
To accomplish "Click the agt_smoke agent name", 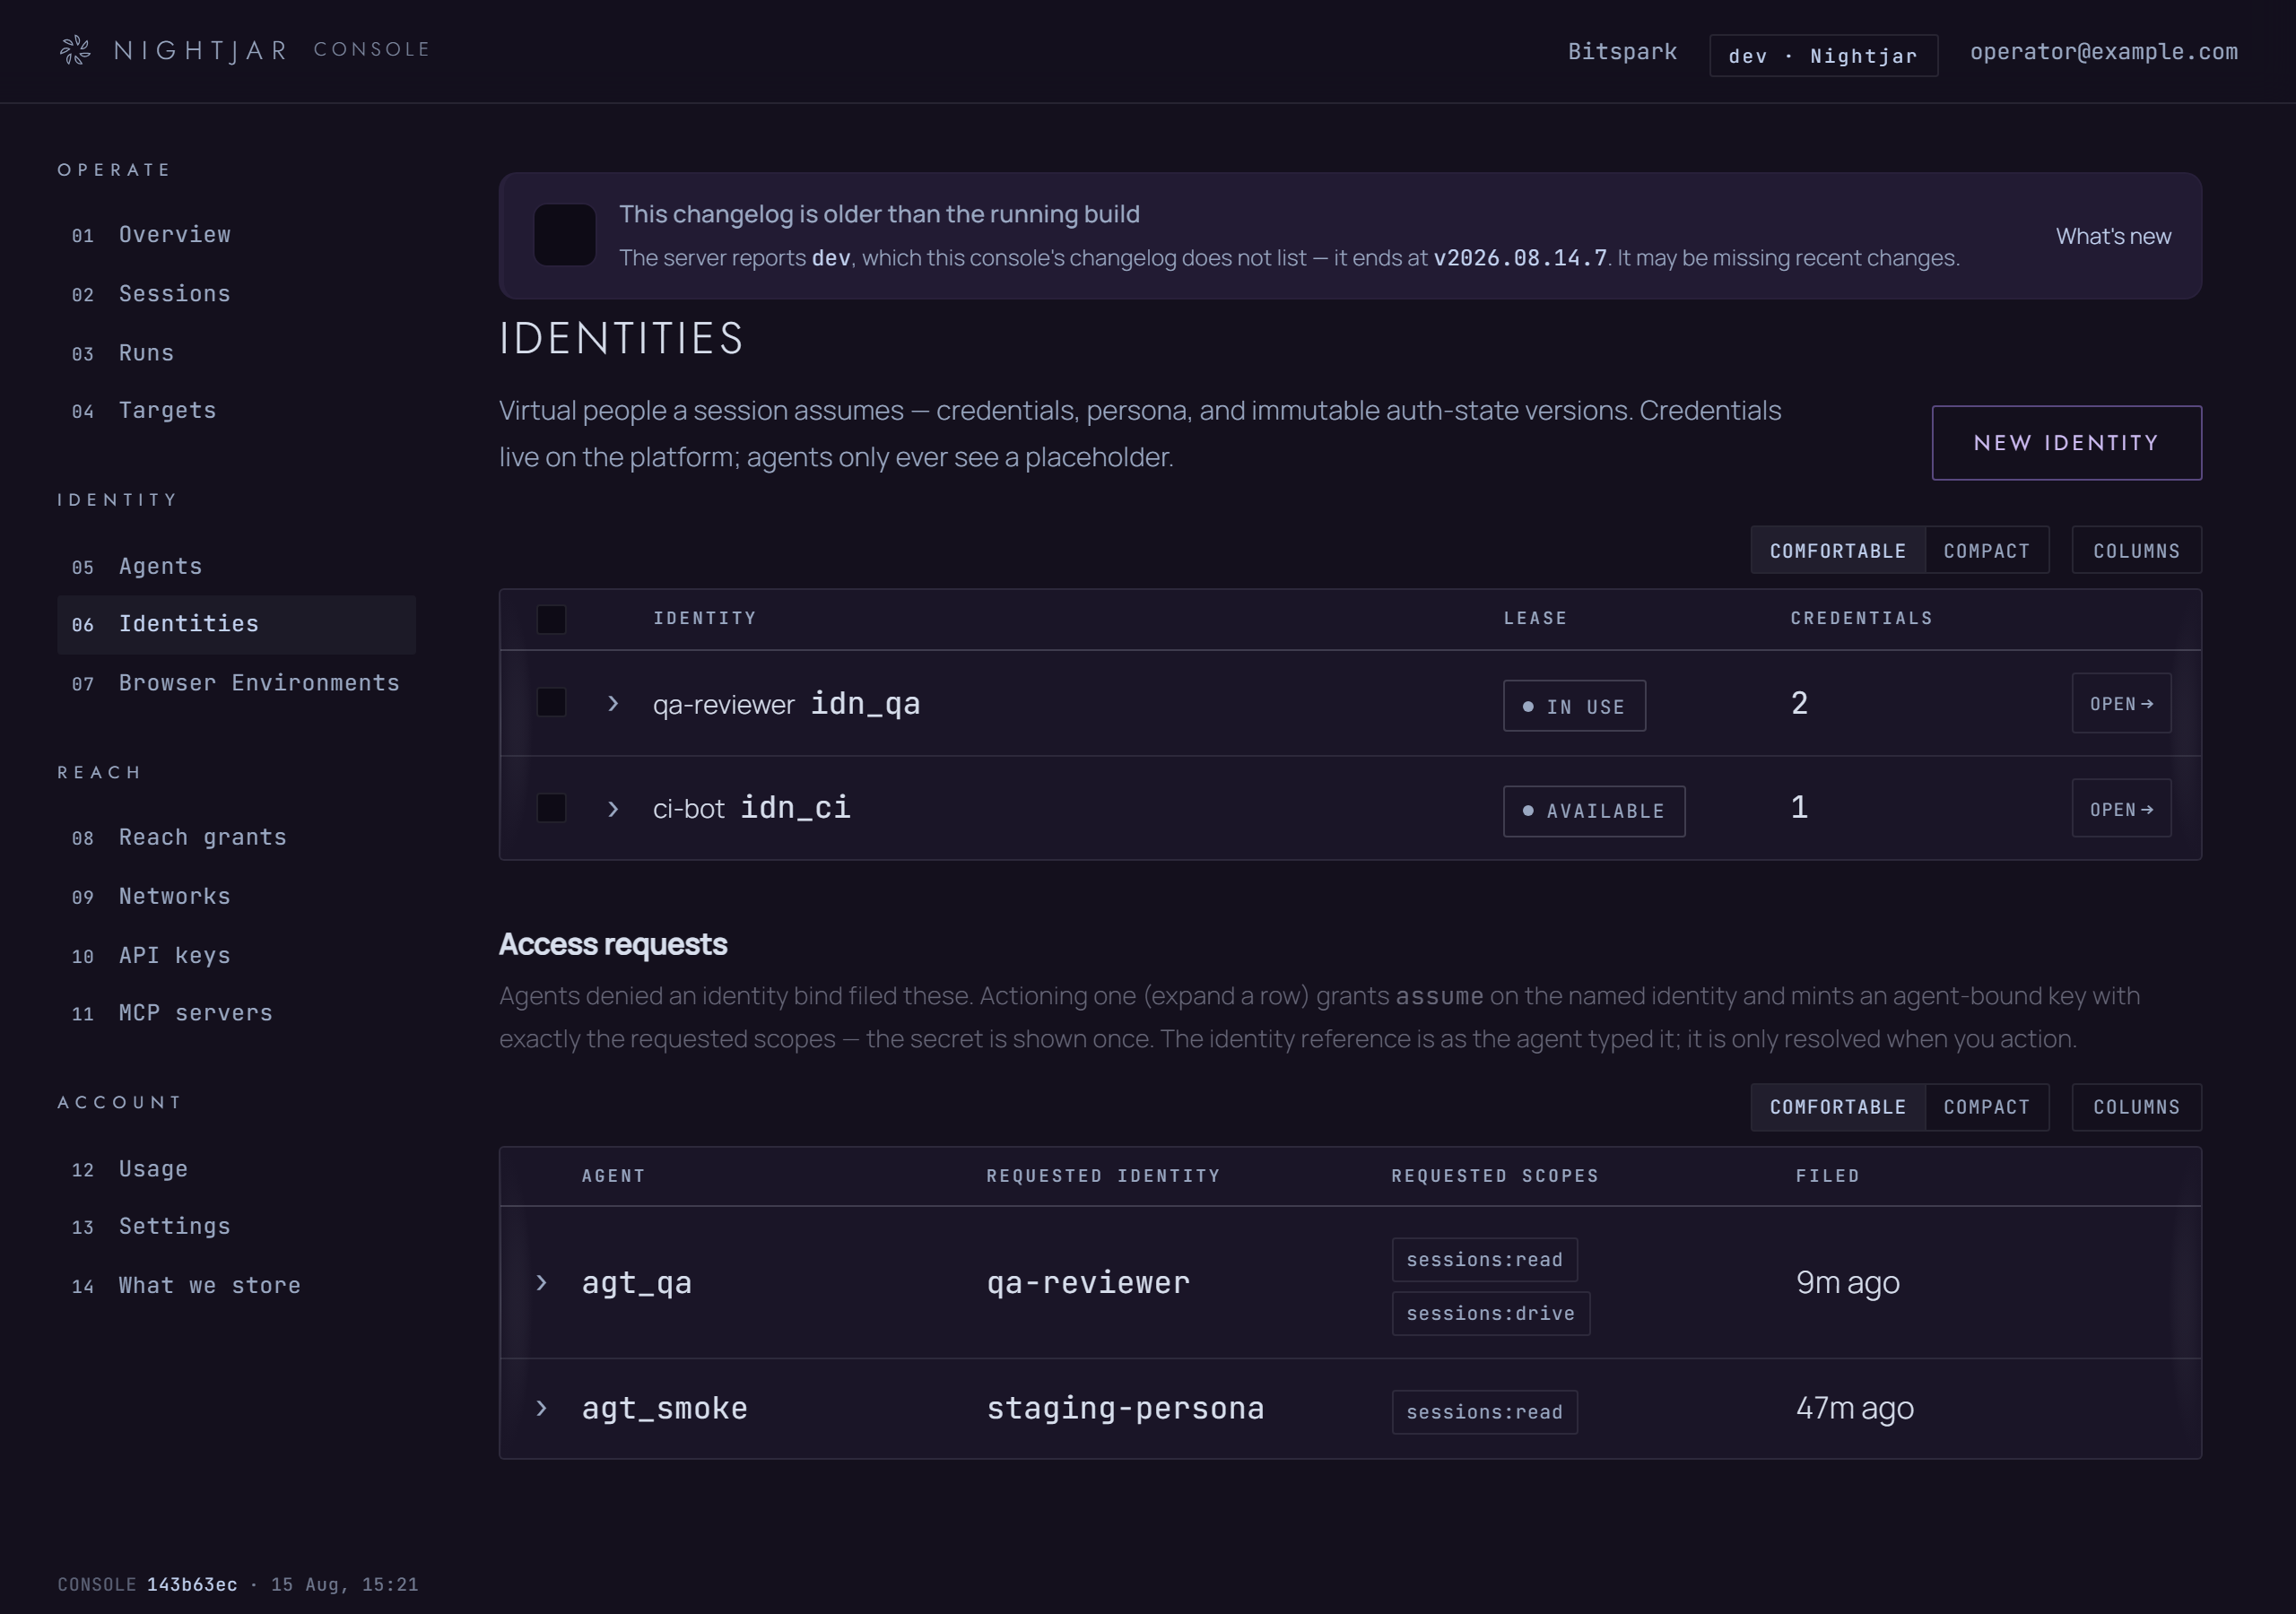I will [x=665, y=1408].
